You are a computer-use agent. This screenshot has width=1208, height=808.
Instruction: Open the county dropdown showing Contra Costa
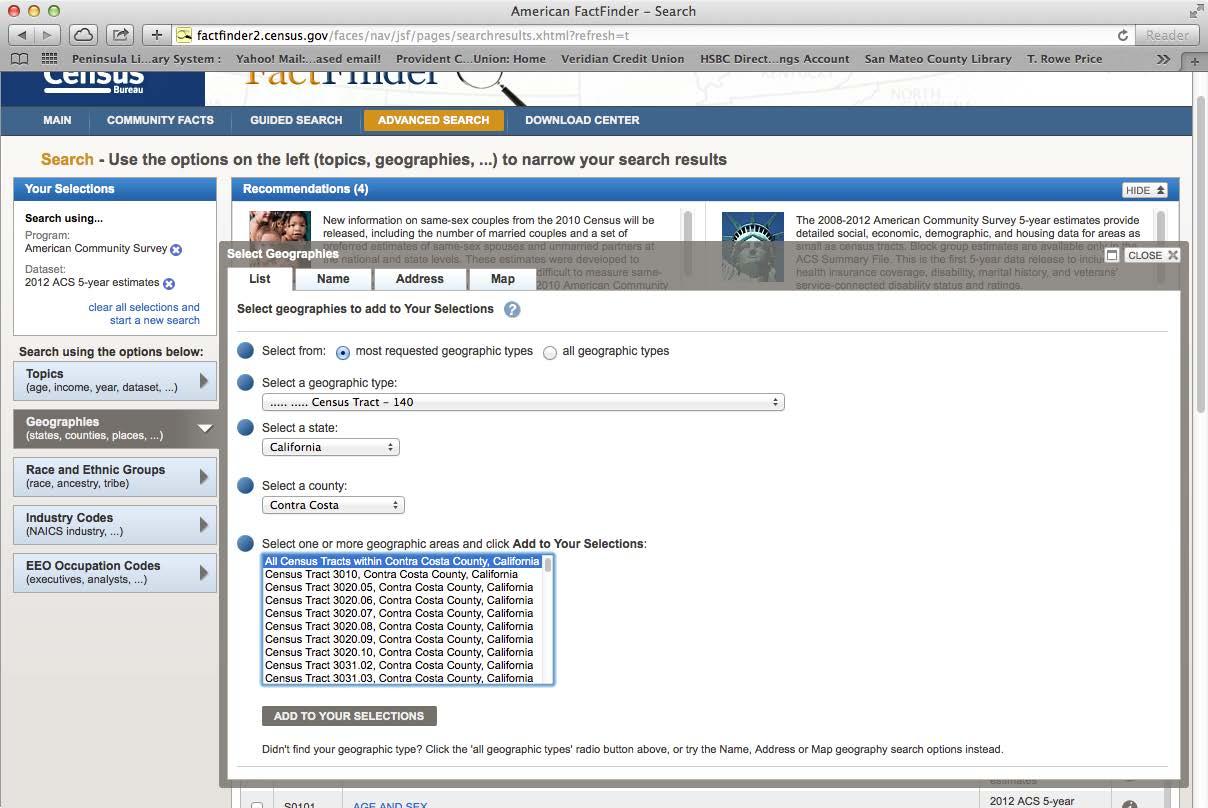[333, 505]
